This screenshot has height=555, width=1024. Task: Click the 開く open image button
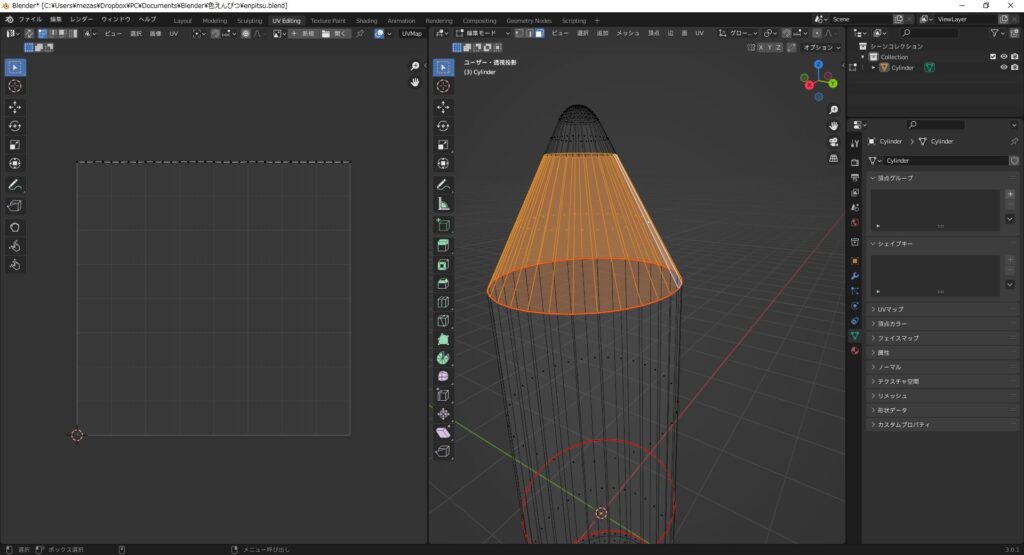coord(336,33)
